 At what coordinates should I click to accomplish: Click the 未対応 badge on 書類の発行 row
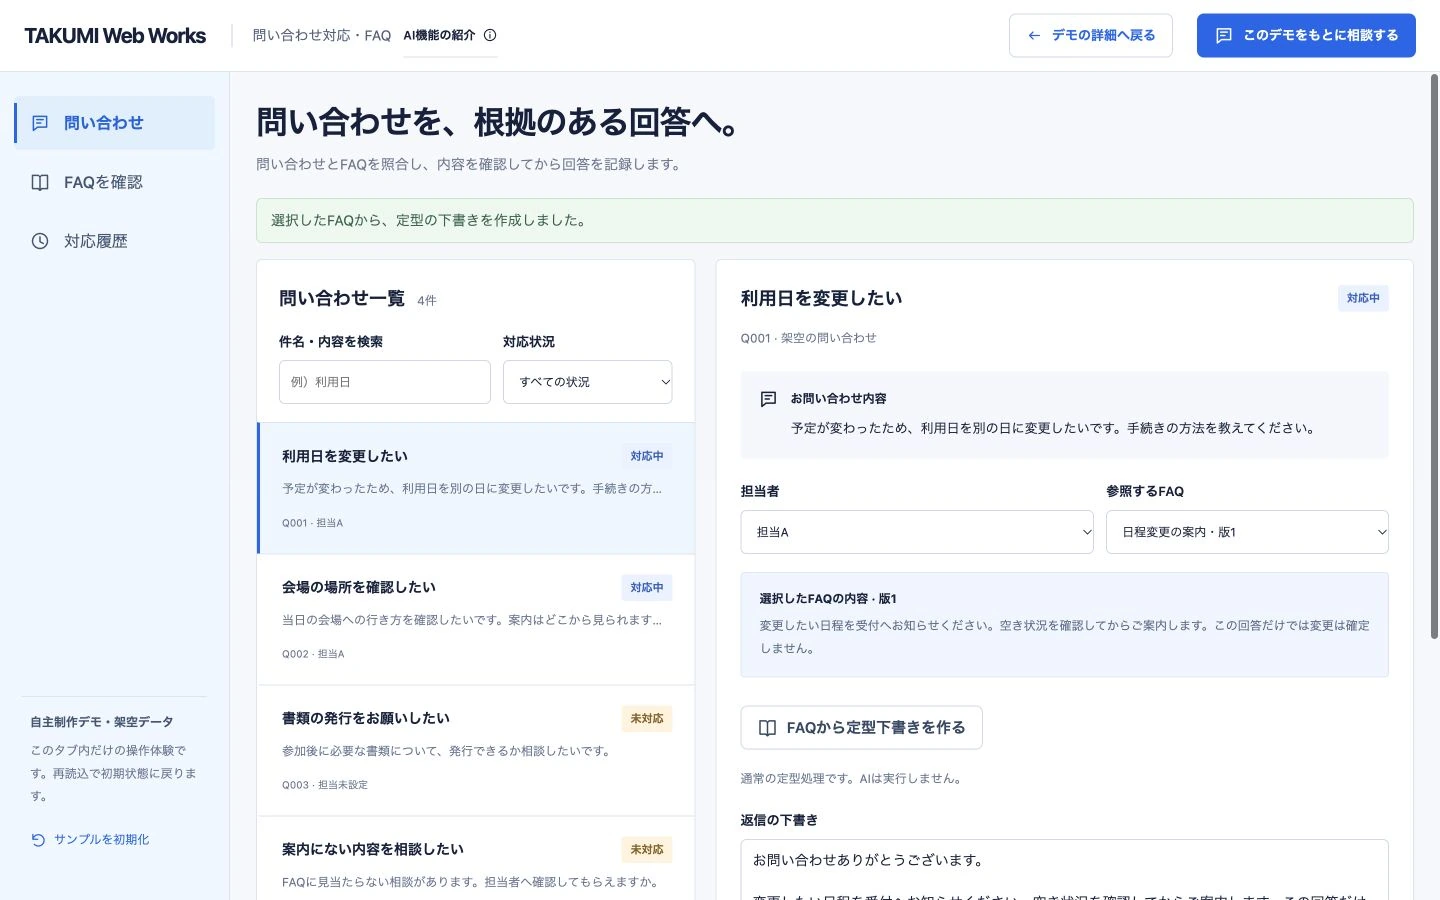click(647, 719)
